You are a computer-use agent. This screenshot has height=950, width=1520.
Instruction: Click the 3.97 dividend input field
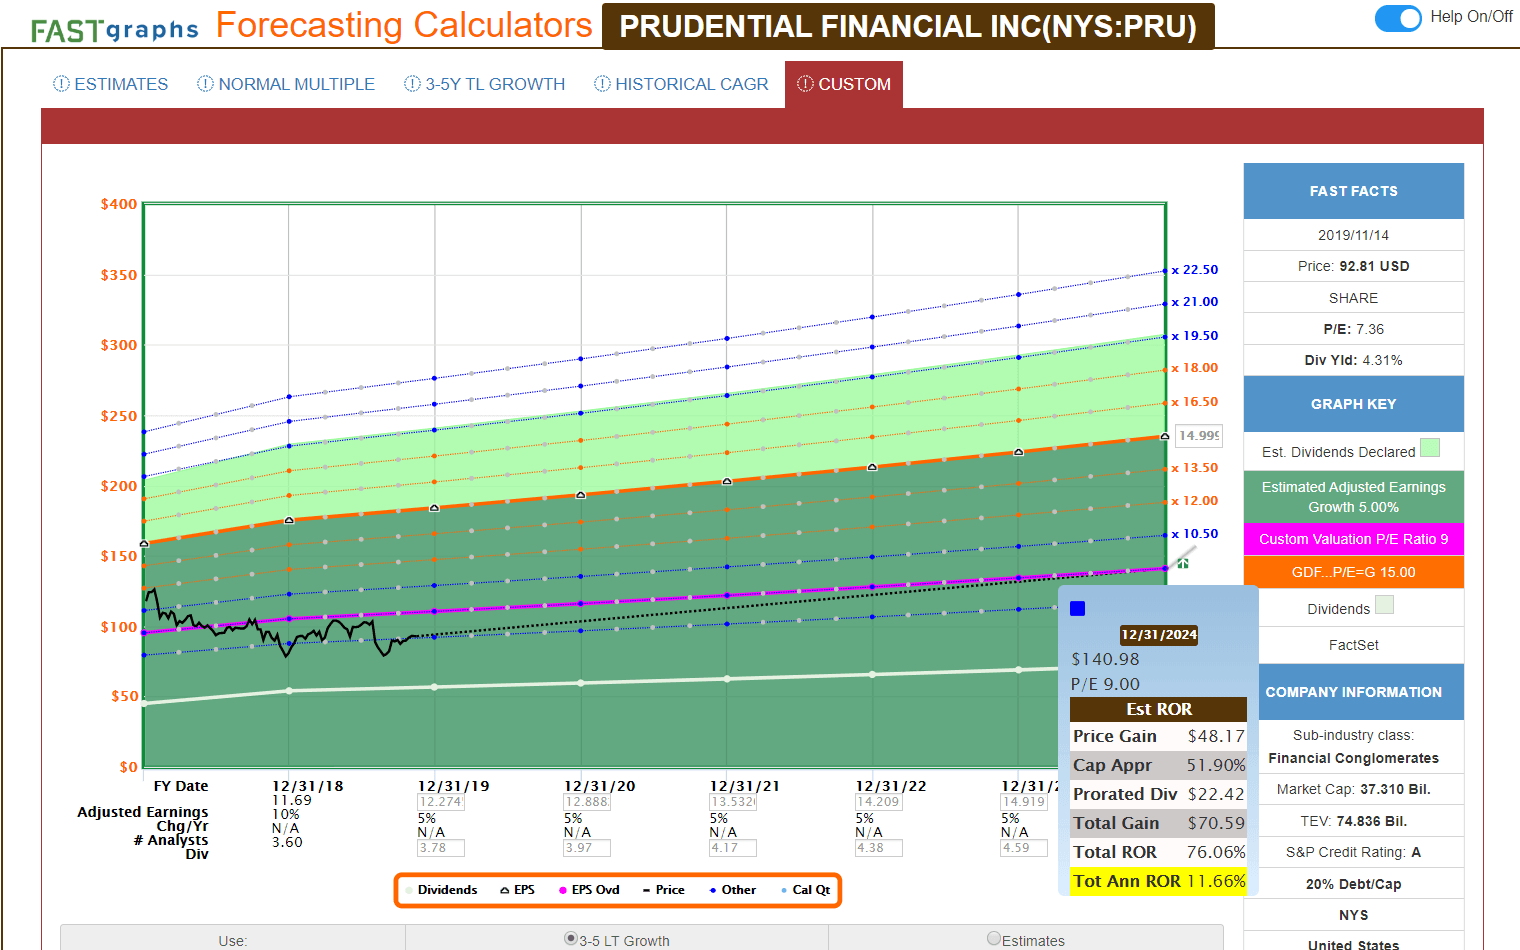tap(587, 848)
